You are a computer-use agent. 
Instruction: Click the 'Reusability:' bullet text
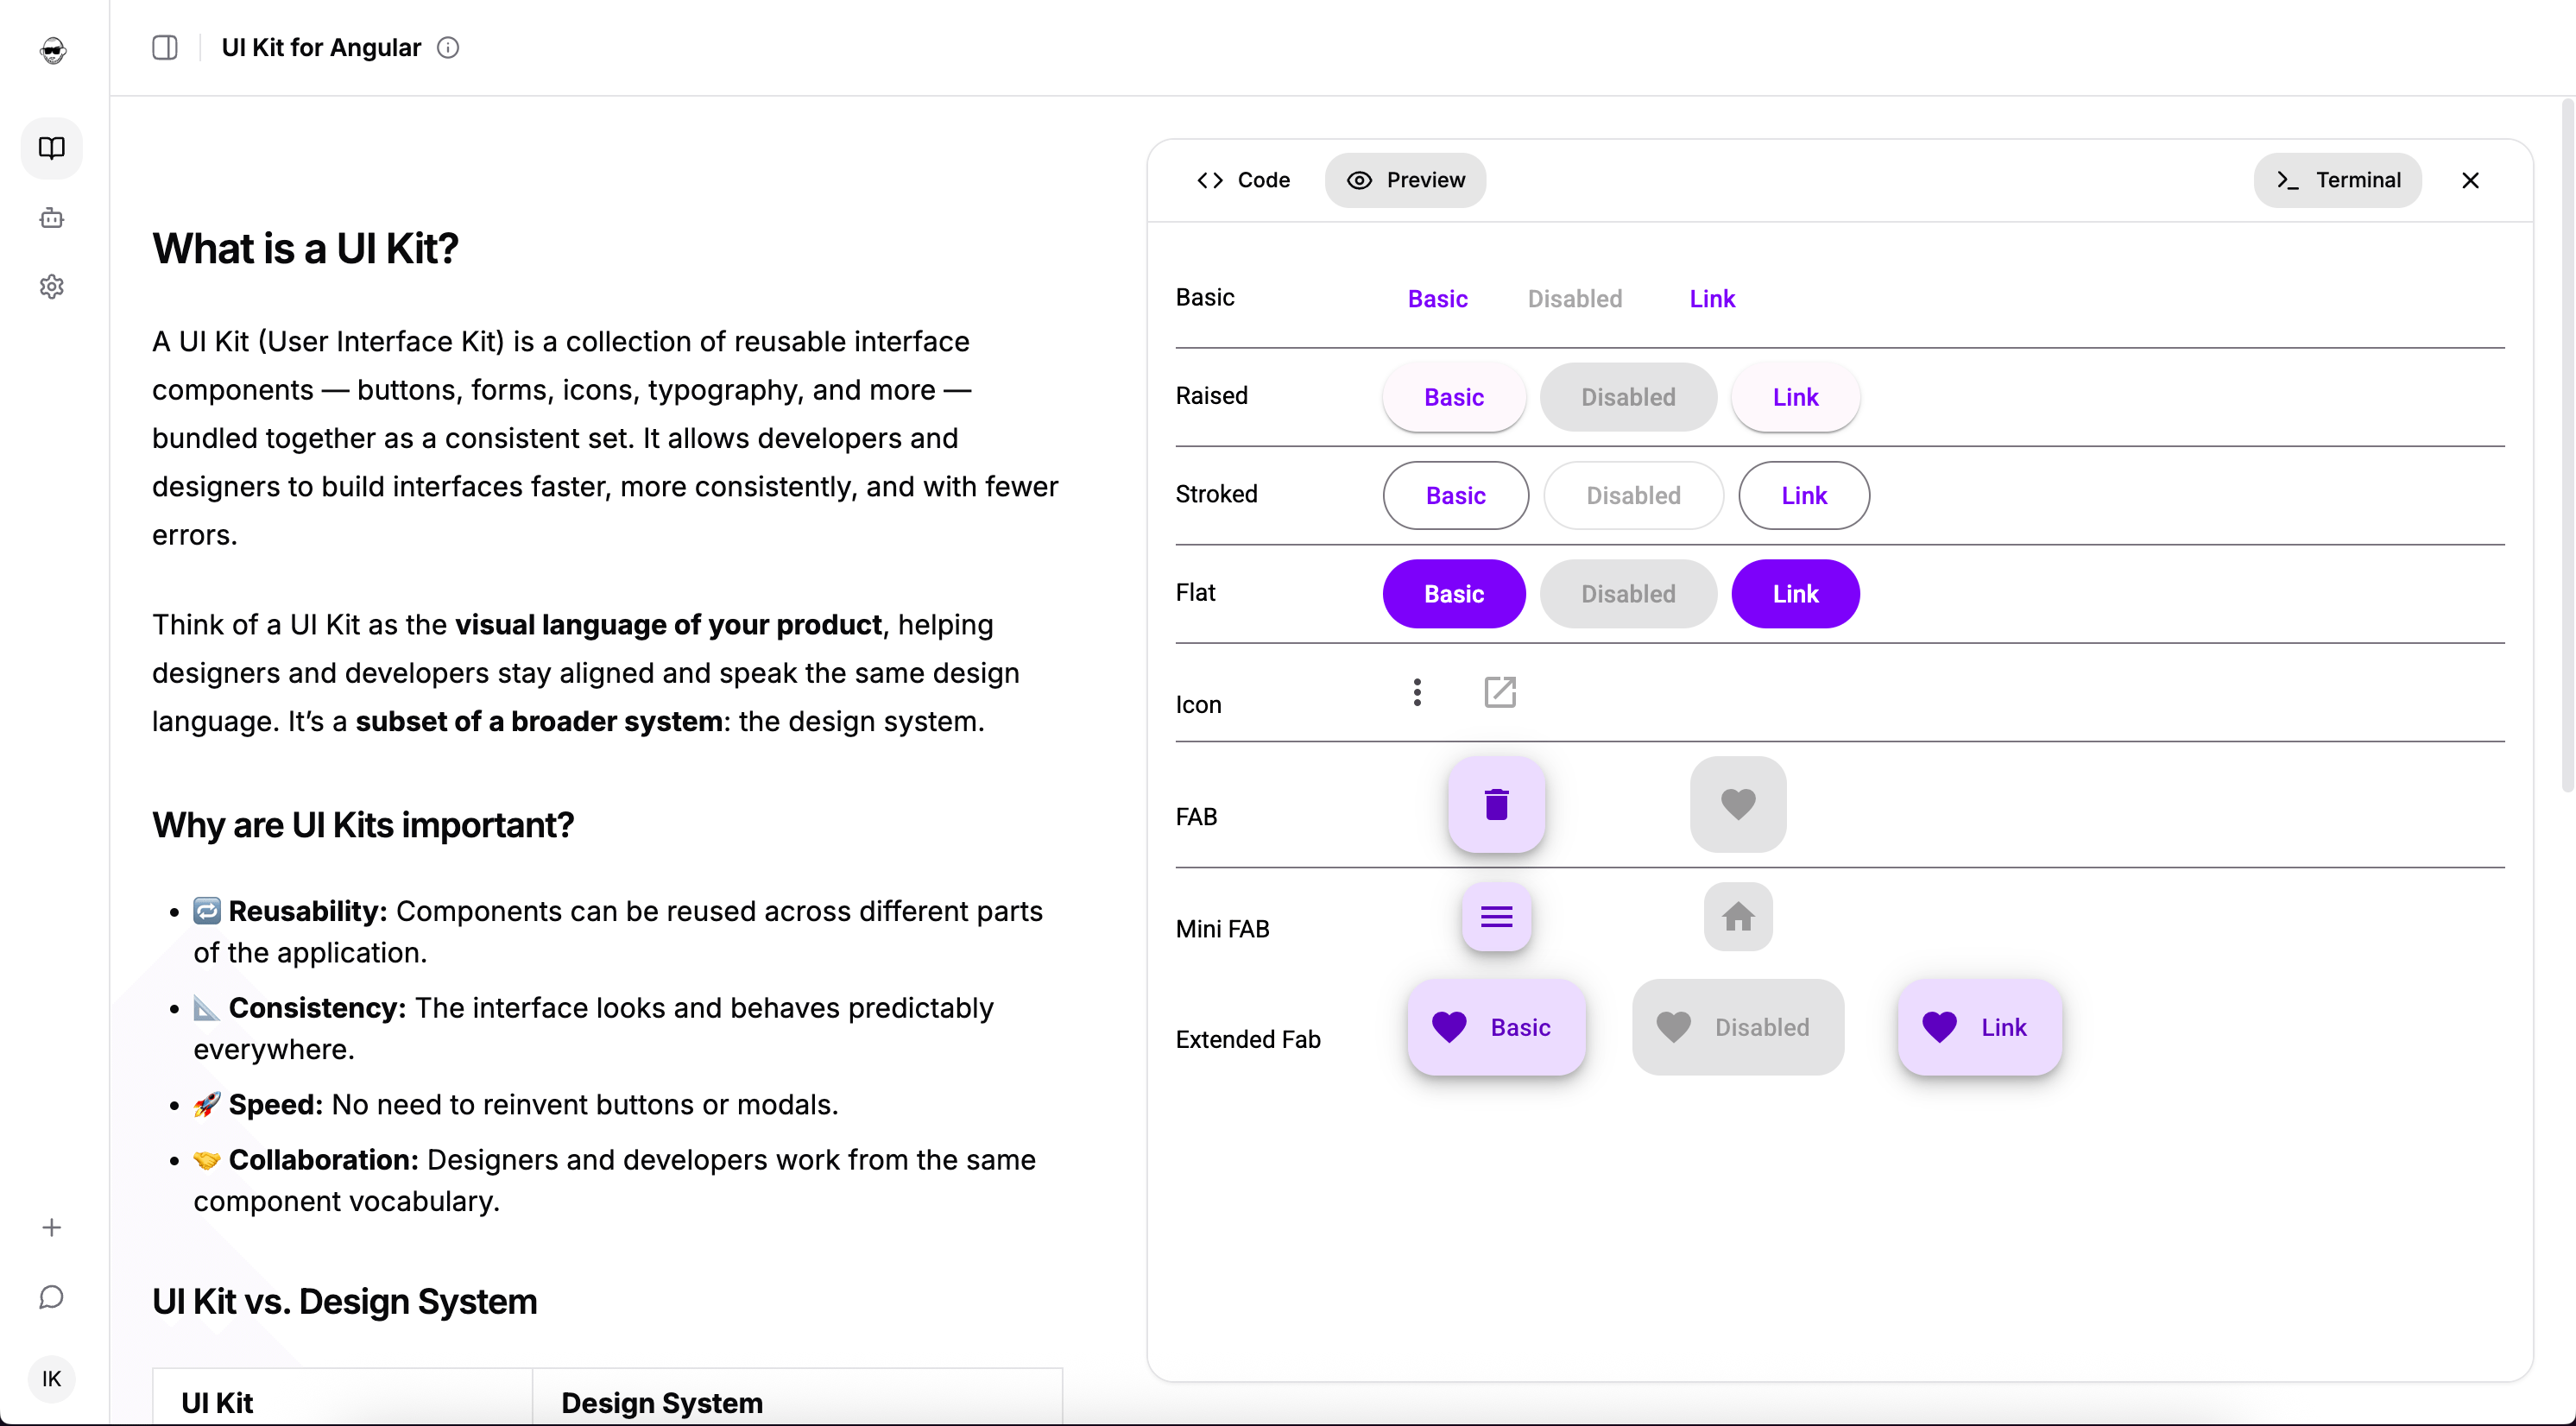[x=307, y=911]
